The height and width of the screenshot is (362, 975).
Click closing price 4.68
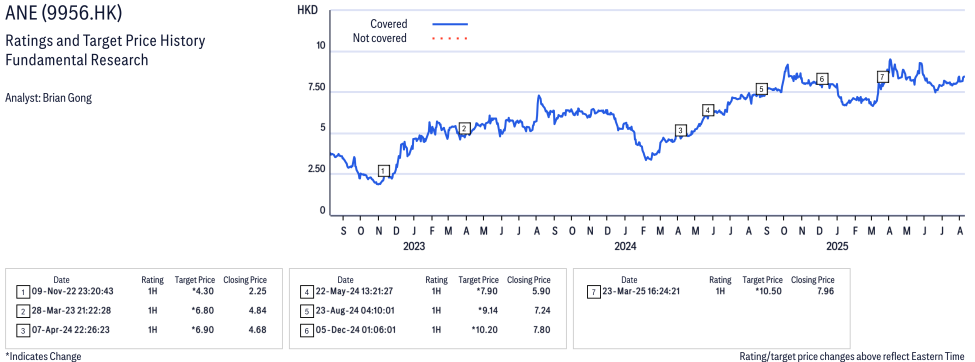256,330
